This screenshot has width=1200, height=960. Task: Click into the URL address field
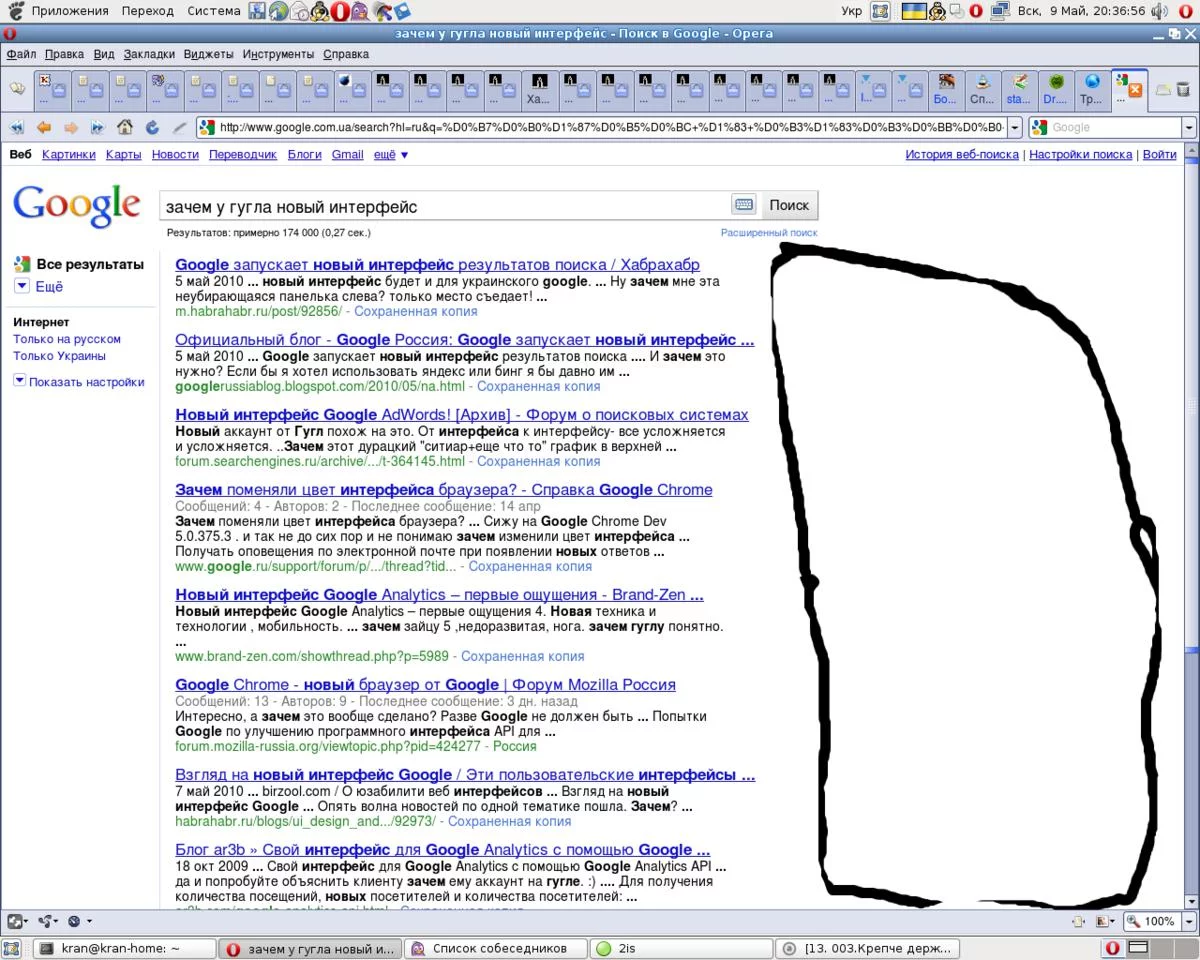611,127
